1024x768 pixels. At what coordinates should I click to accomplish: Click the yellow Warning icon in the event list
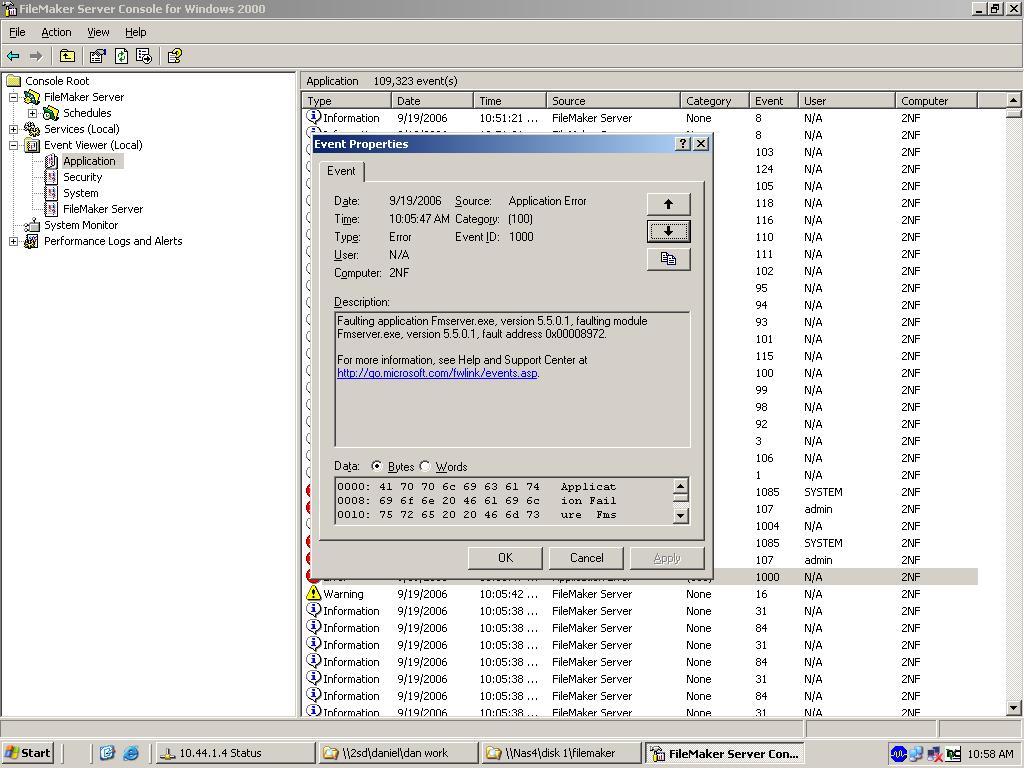[x=313, y=593]
